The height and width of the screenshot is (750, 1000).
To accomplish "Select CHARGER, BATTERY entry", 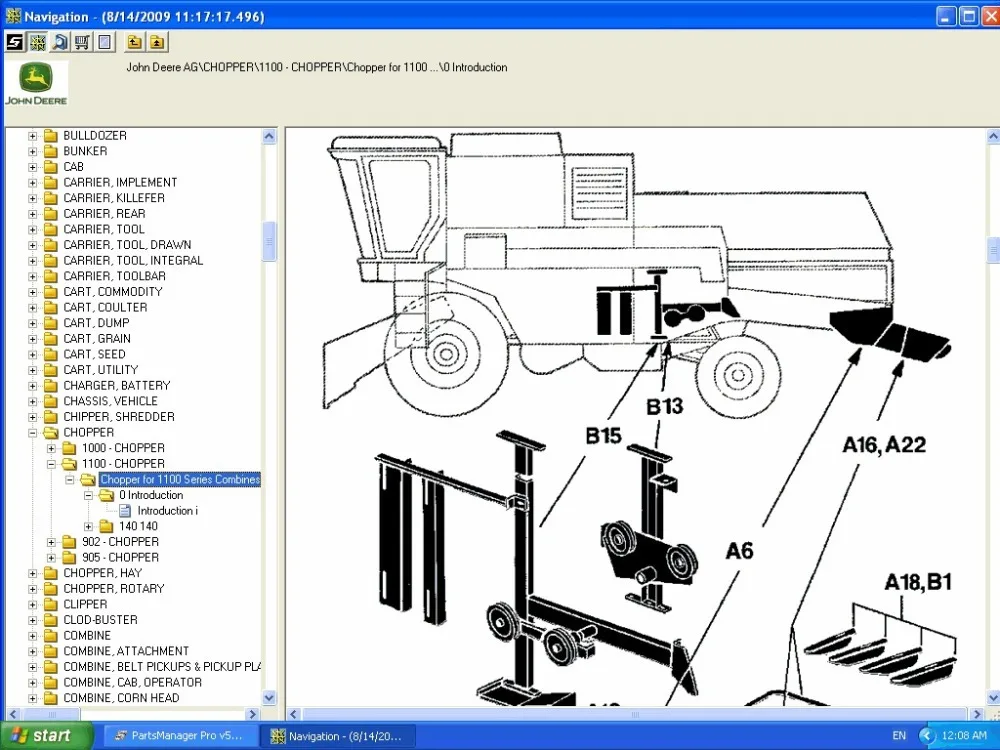I will point(117,386).
